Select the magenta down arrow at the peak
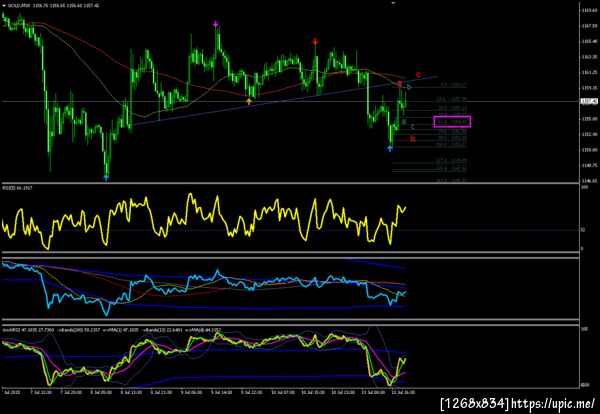The height and width of the screenshot is (414, 600). [216, 24]
